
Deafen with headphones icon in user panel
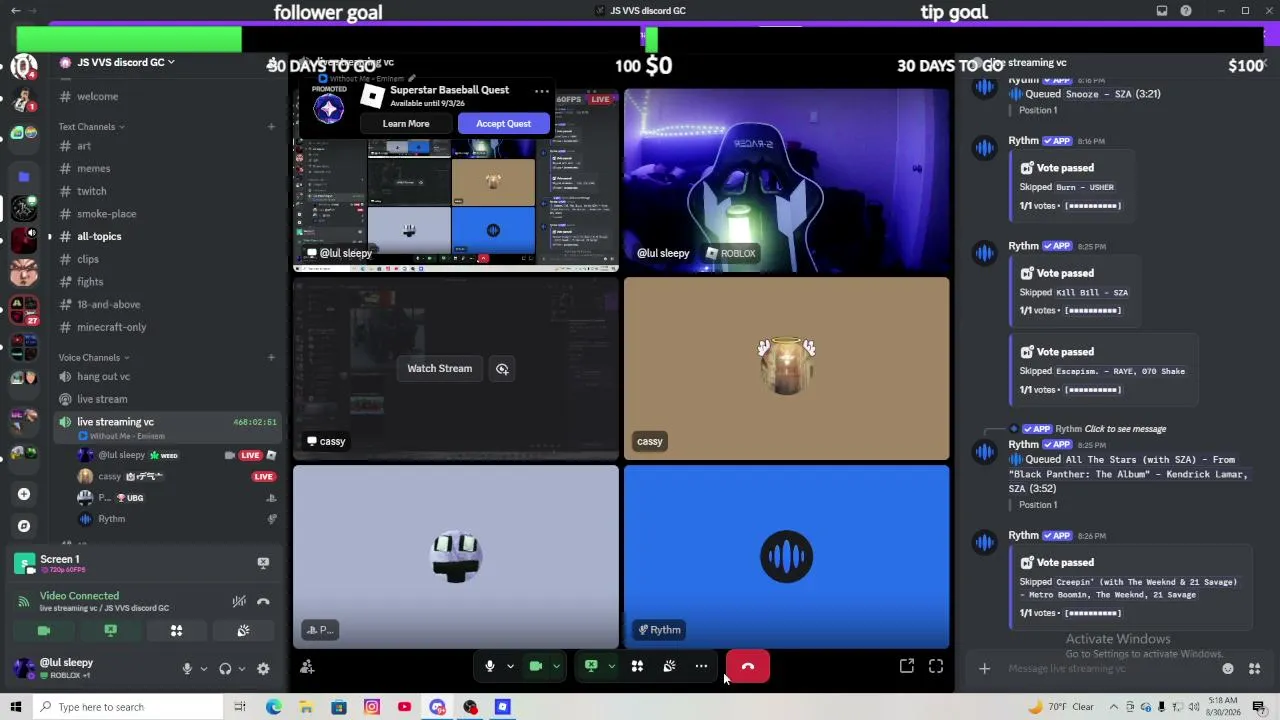pyautogui.click(x=225, y=669)
